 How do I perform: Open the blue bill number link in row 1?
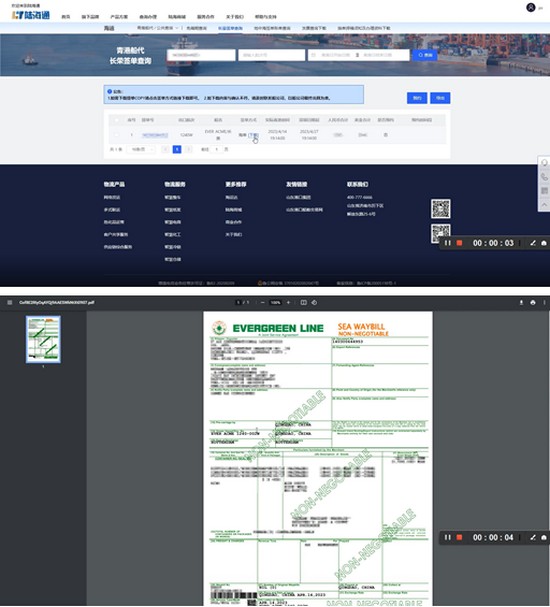[x=155, y=135]
